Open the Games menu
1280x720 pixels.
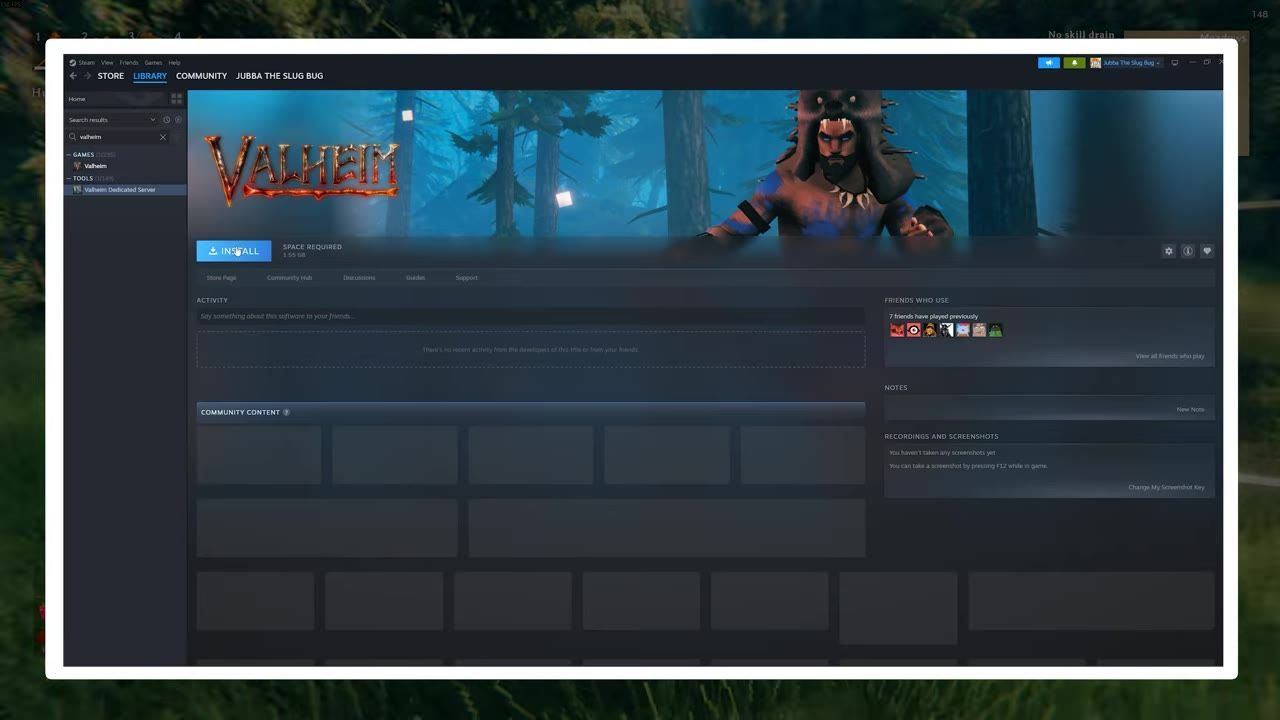coord(153,63)
